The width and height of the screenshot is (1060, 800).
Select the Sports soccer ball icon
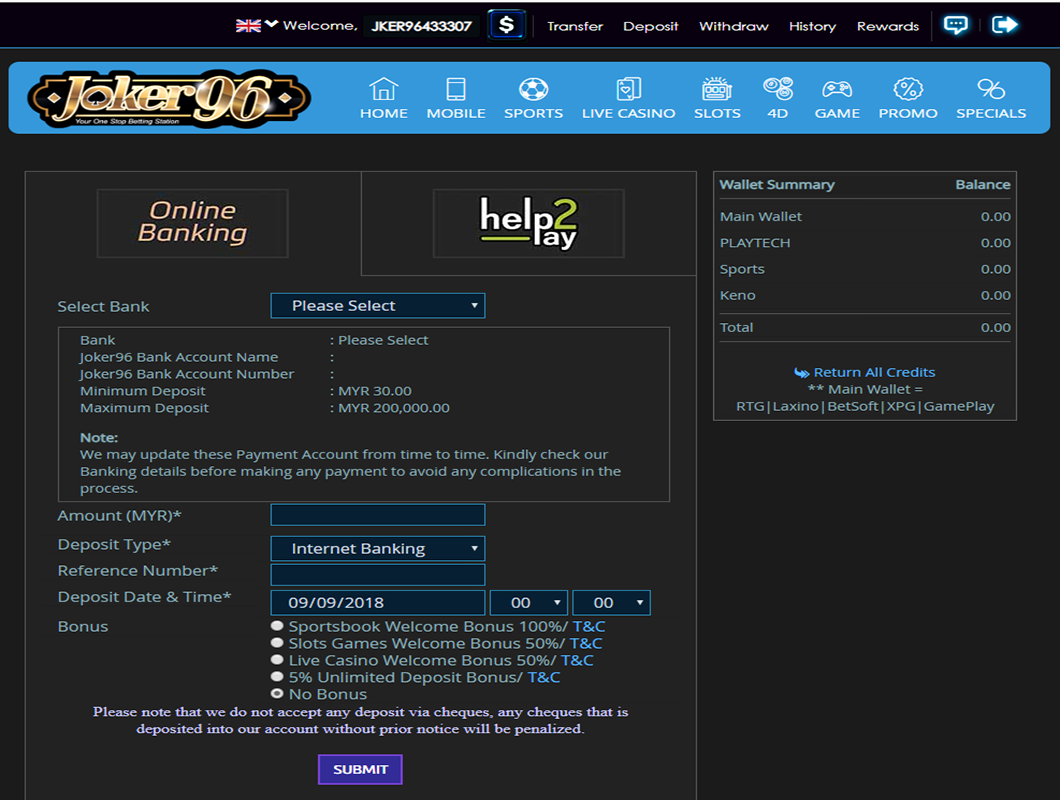tap(533, 89)
